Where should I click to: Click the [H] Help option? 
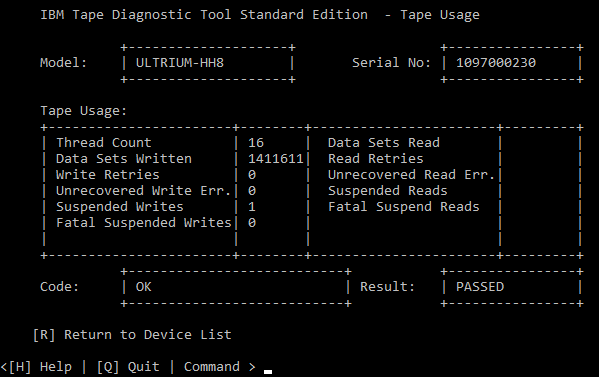[x=40, y=367]
